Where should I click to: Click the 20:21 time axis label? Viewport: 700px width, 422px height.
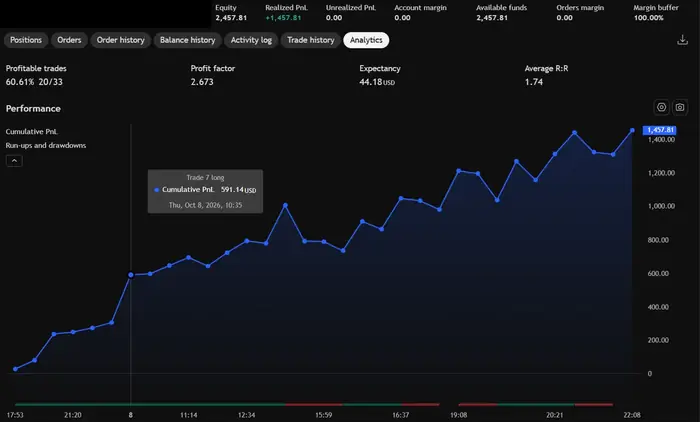555,415
